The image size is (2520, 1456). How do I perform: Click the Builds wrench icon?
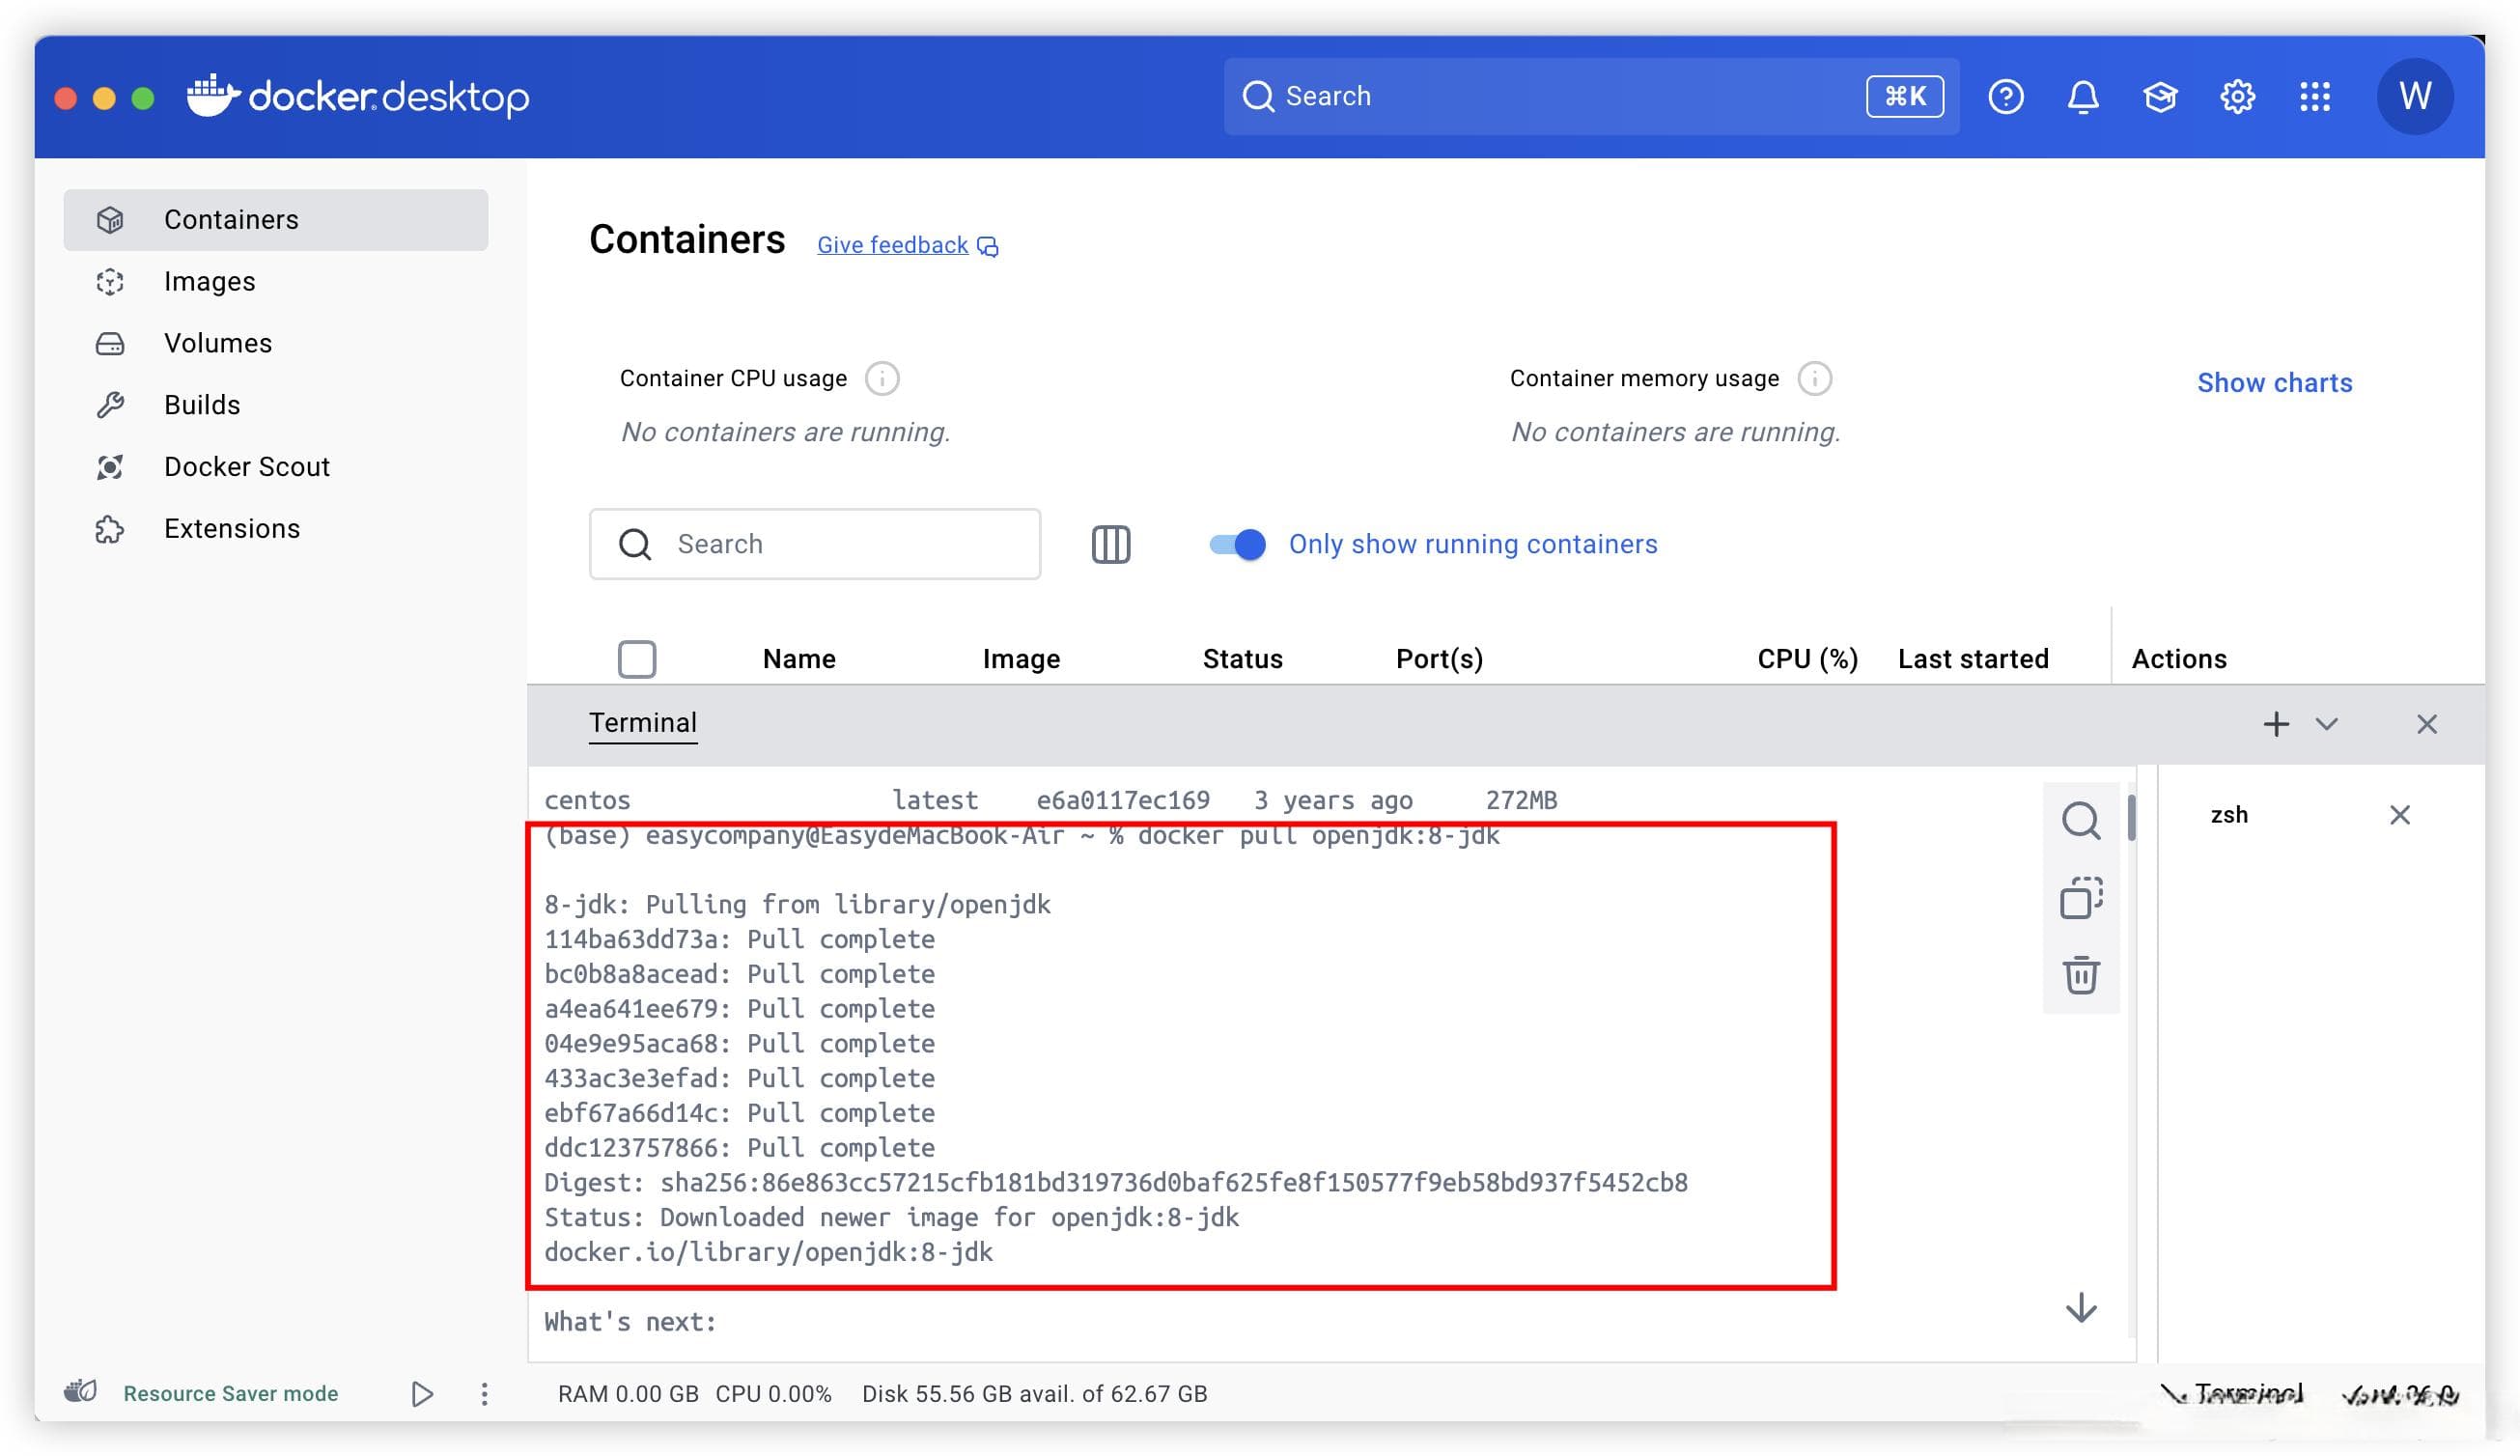[110, 405]
